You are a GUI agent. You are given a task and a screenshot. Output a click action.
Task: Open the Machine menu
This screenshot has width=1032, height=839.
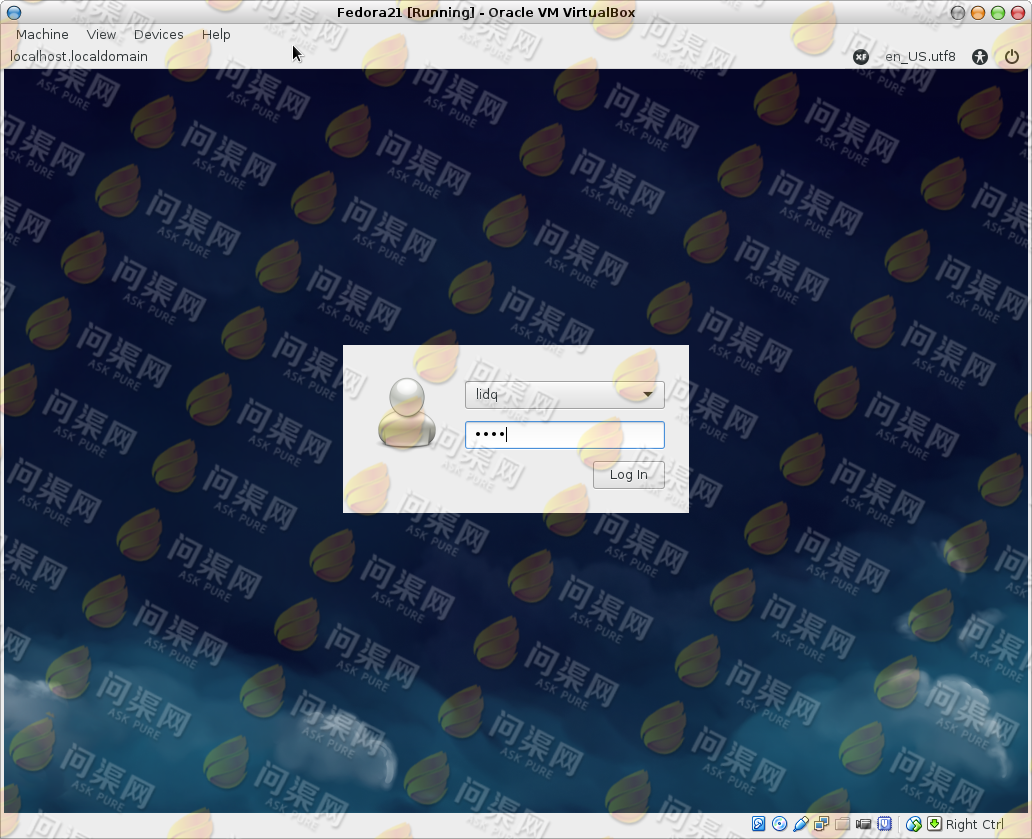[42, 34]
